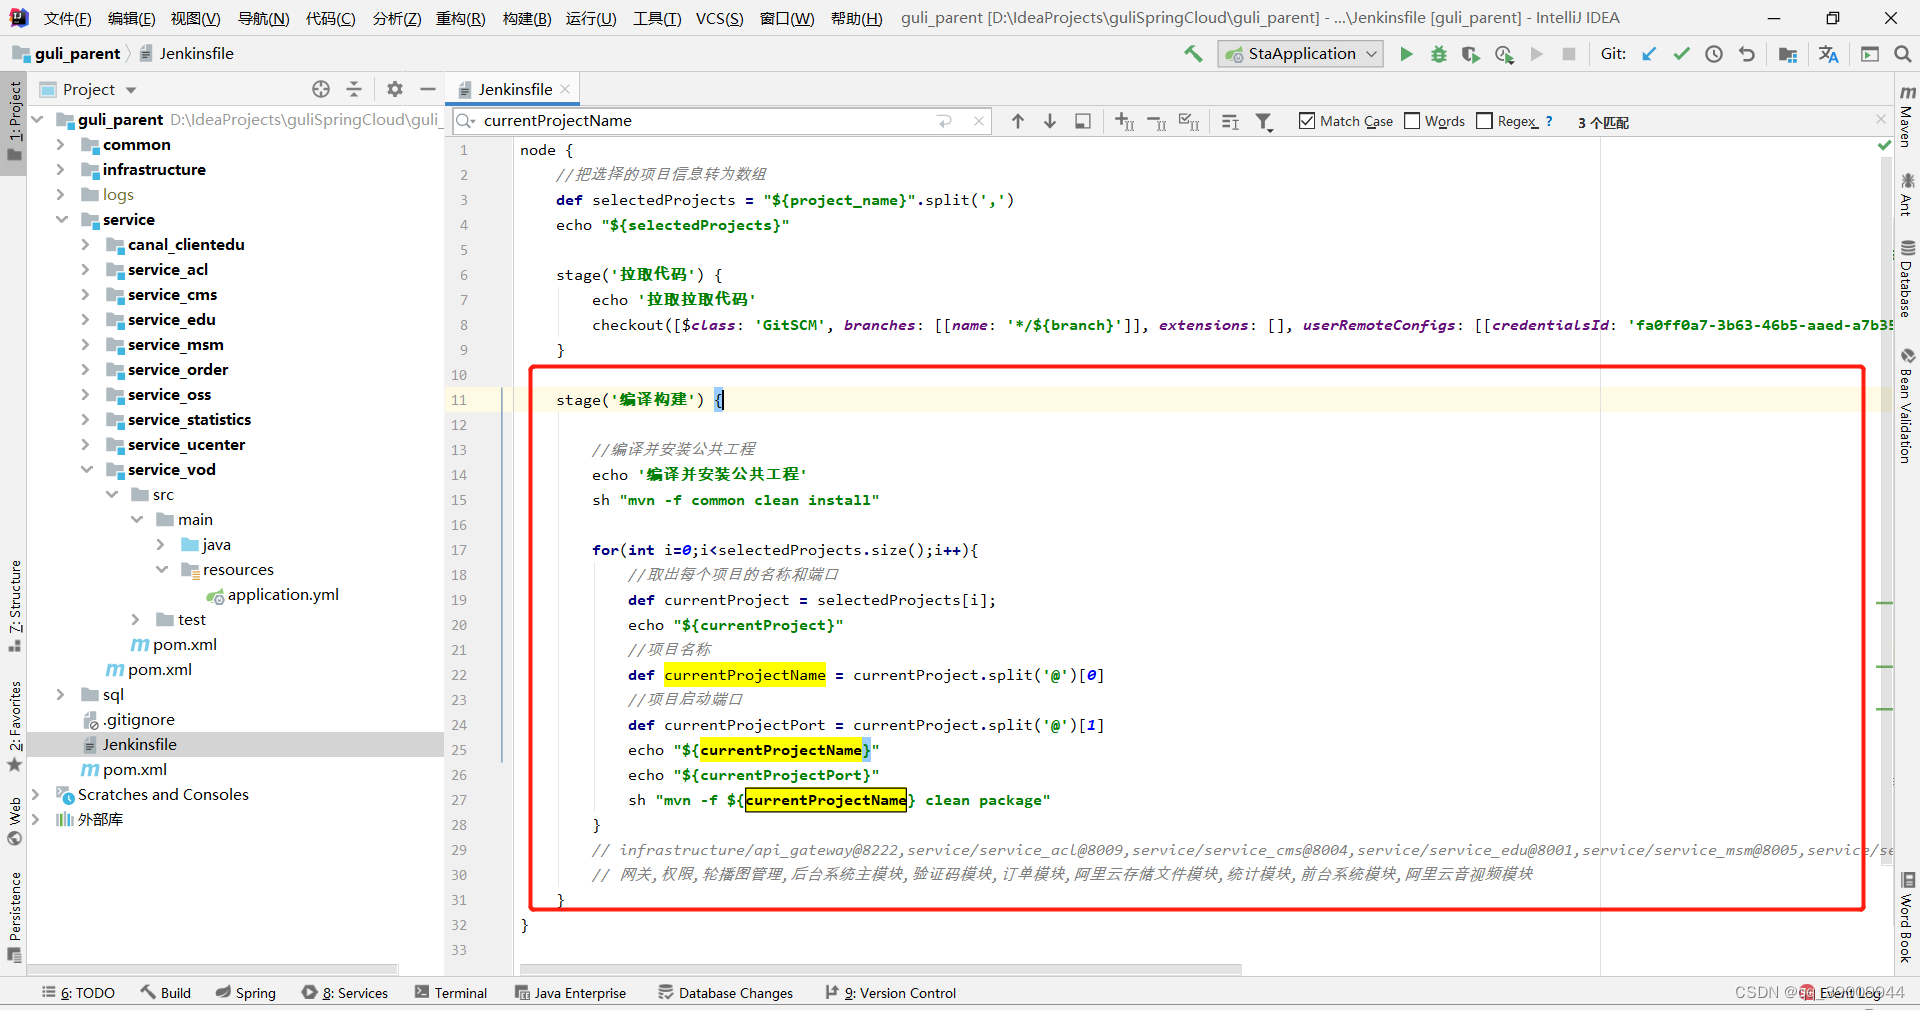Expand the sql folder
Viewport: 1920px width, 1010px height.
[x=60, y=695]
